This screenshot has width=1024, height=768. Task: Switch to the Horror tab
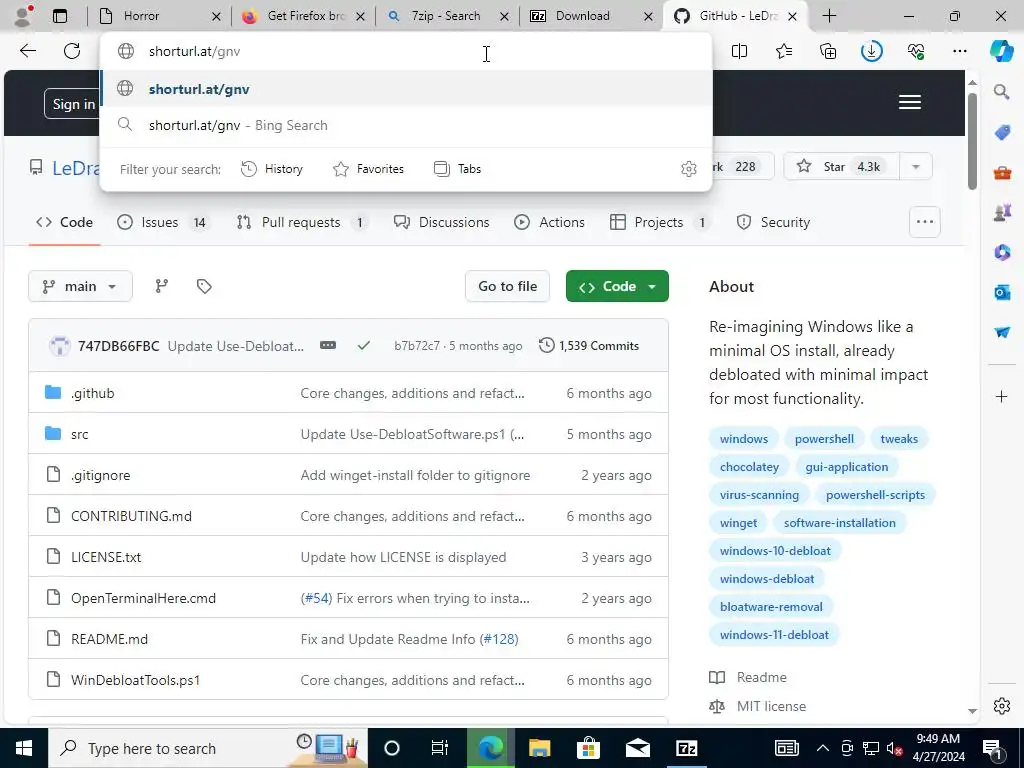tap(159, 16)
